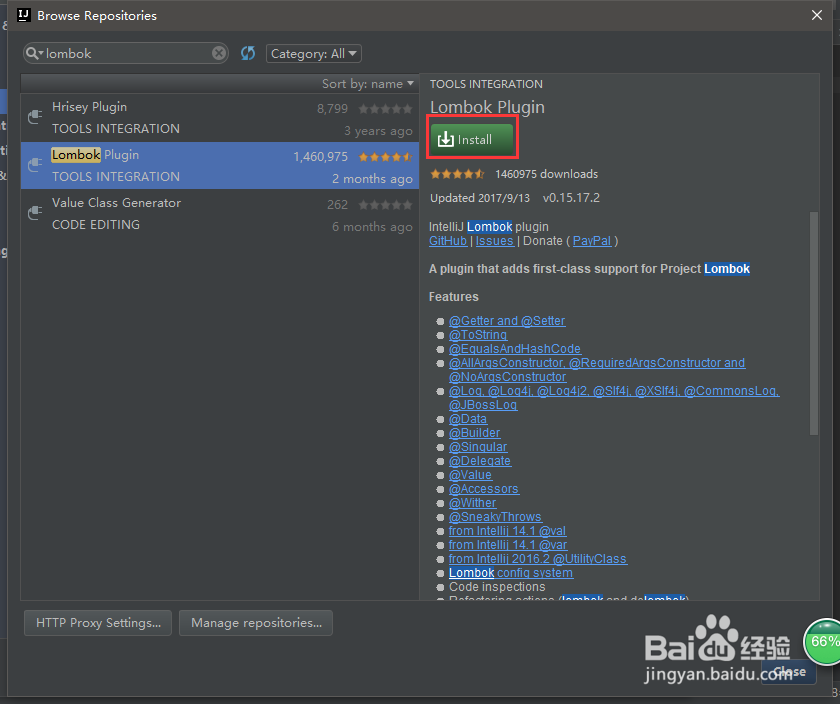The height and width of the screenshot is (704, 840).
Task: Reload the plugin repository list
Action: [x=248, y=53]
